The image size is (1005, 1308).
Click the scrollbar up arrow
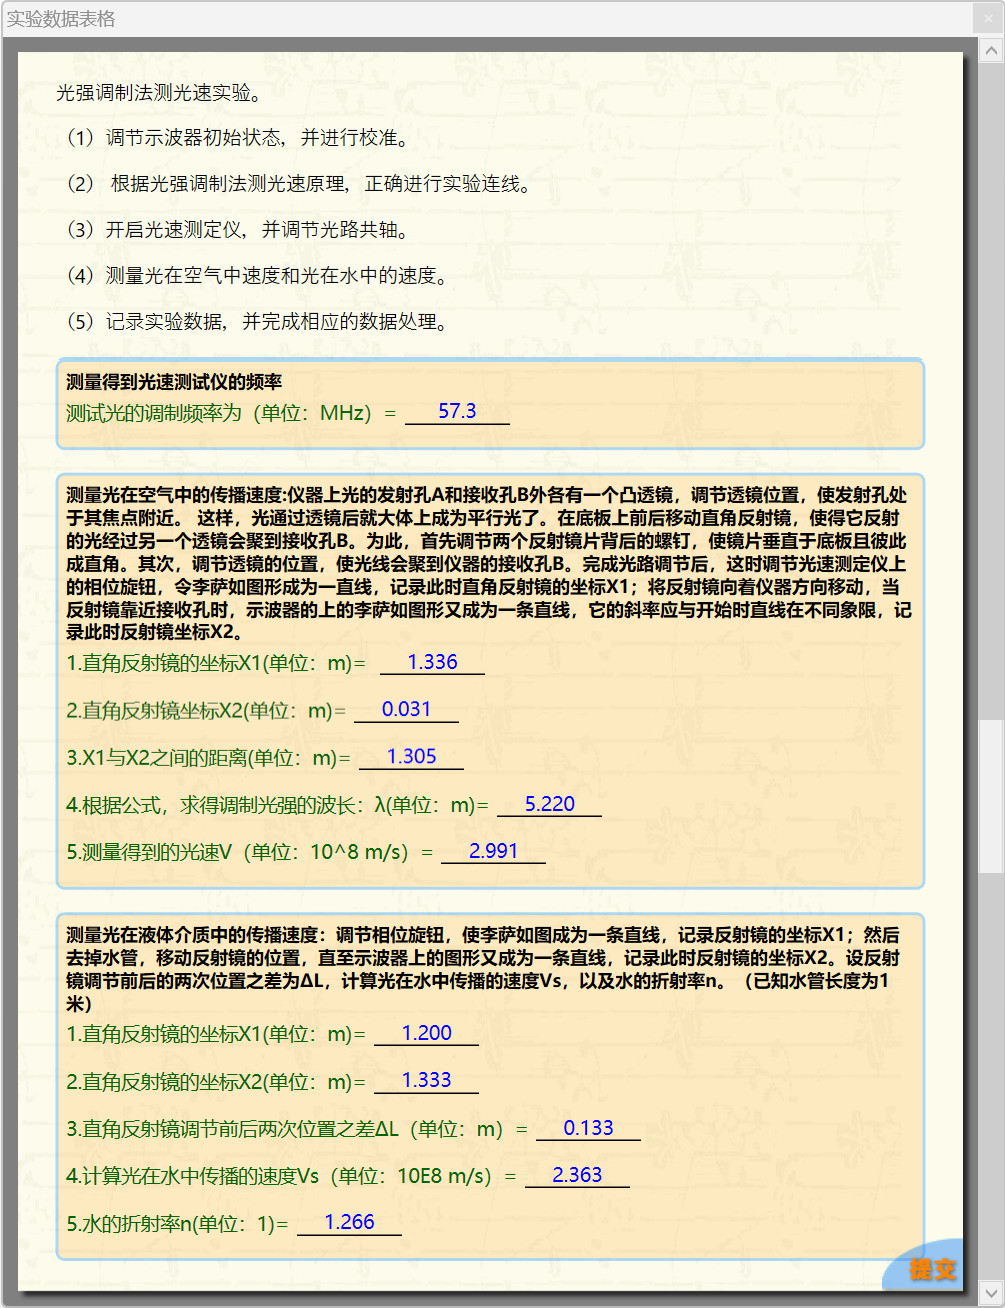click(x=991, y=50)
